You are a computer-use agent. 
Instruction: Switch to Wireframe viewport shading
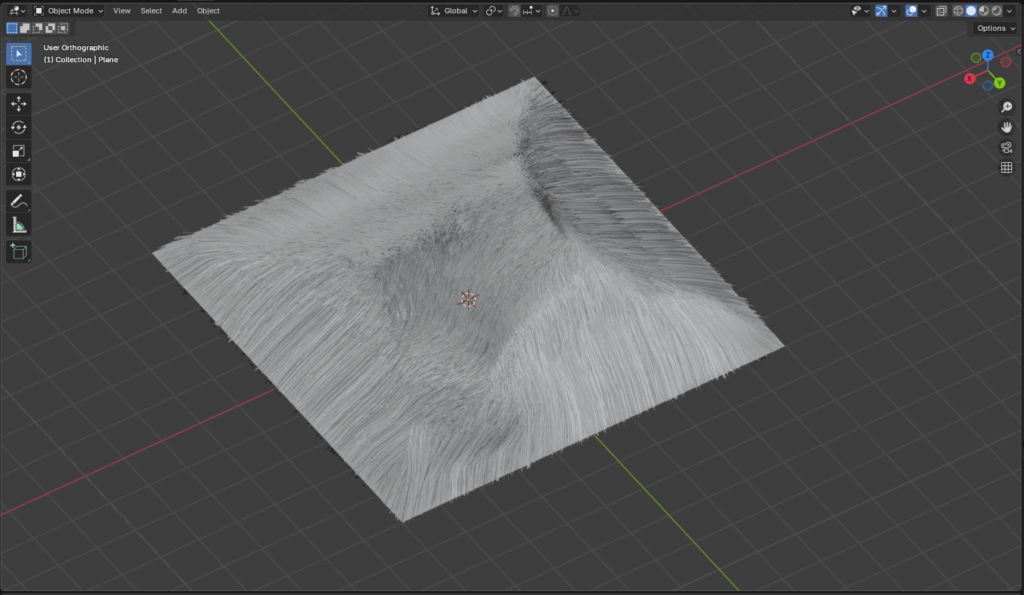(x=958, y=10)
